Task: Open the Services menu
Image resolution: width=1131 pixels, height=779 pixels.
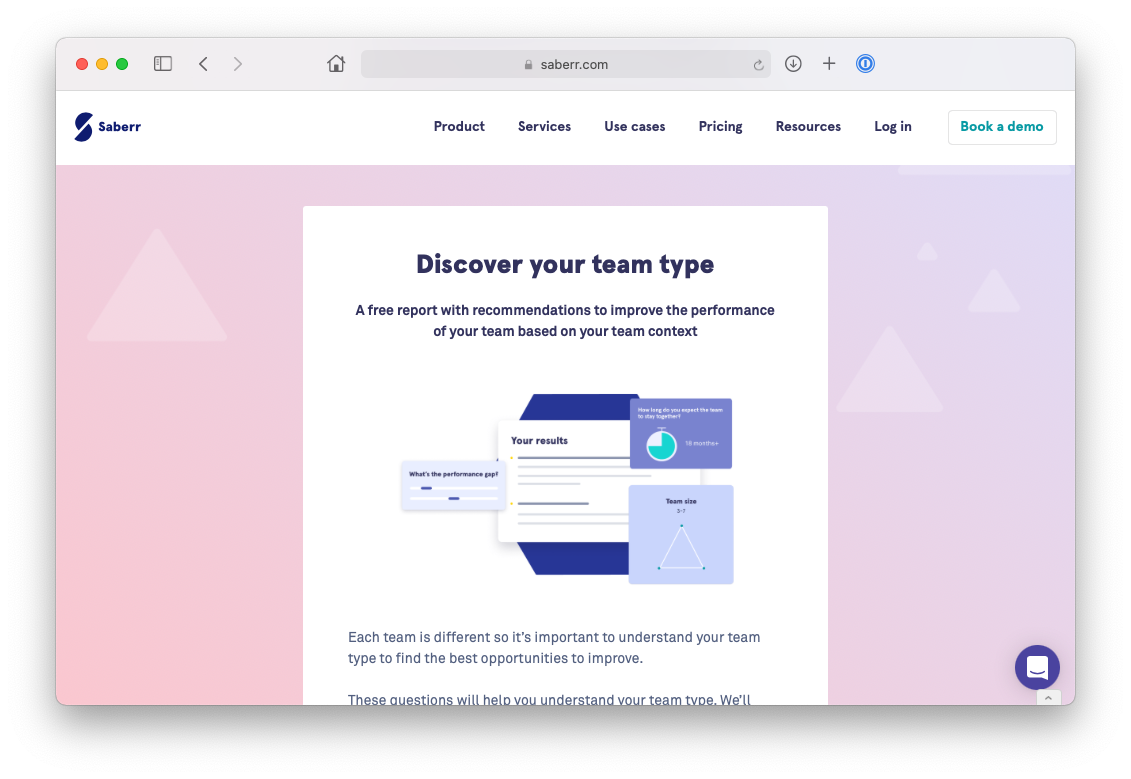Action: [x=544, y=126]
